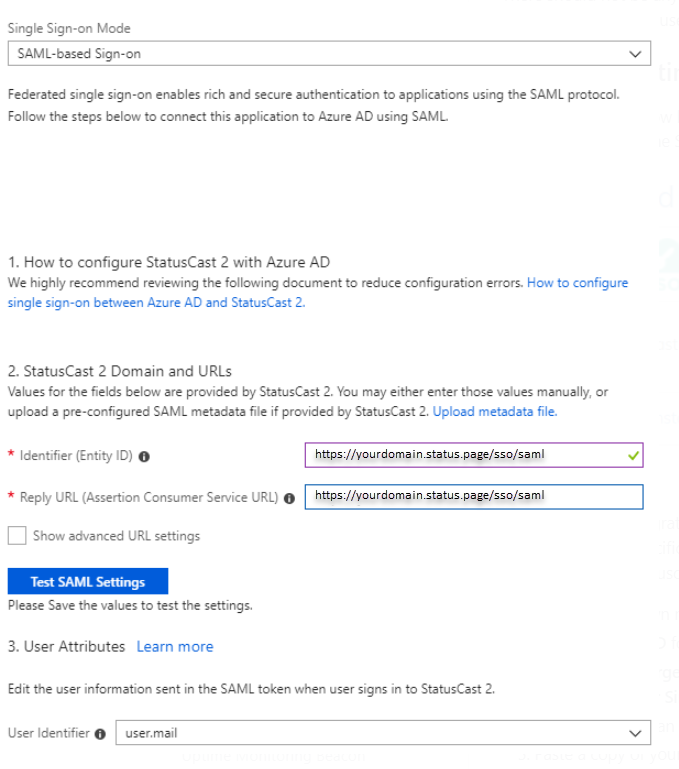
Task: Click 'Please Save the values to test' text
Action: point(130,606)
